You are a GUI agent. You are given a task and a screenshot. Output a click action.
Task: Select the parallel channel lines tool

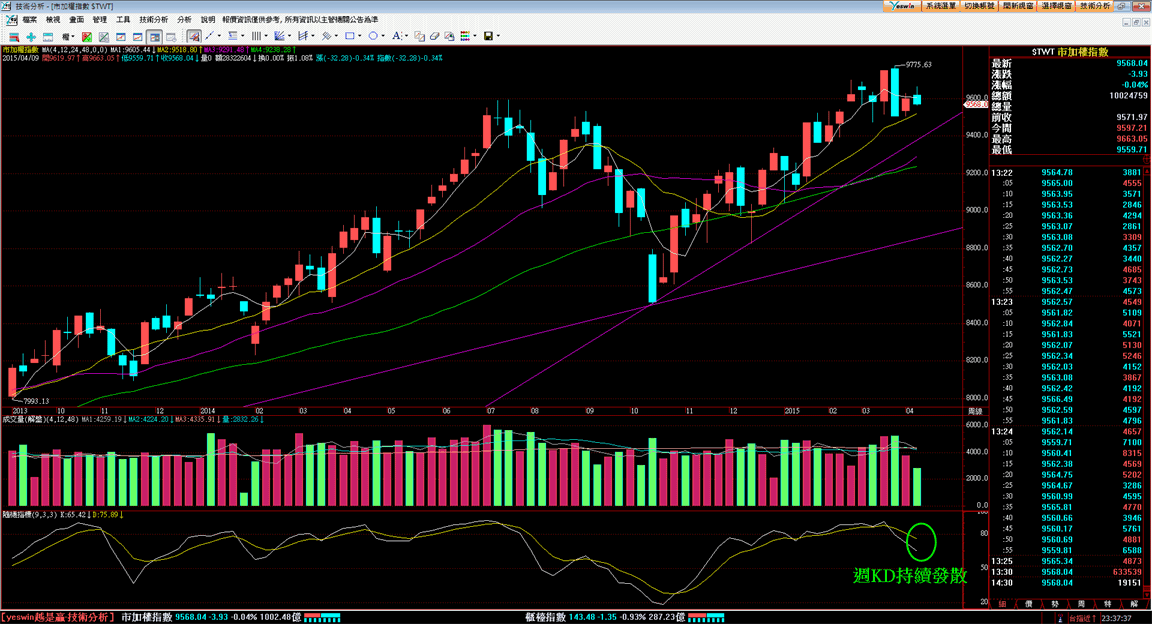click(303, 36)
